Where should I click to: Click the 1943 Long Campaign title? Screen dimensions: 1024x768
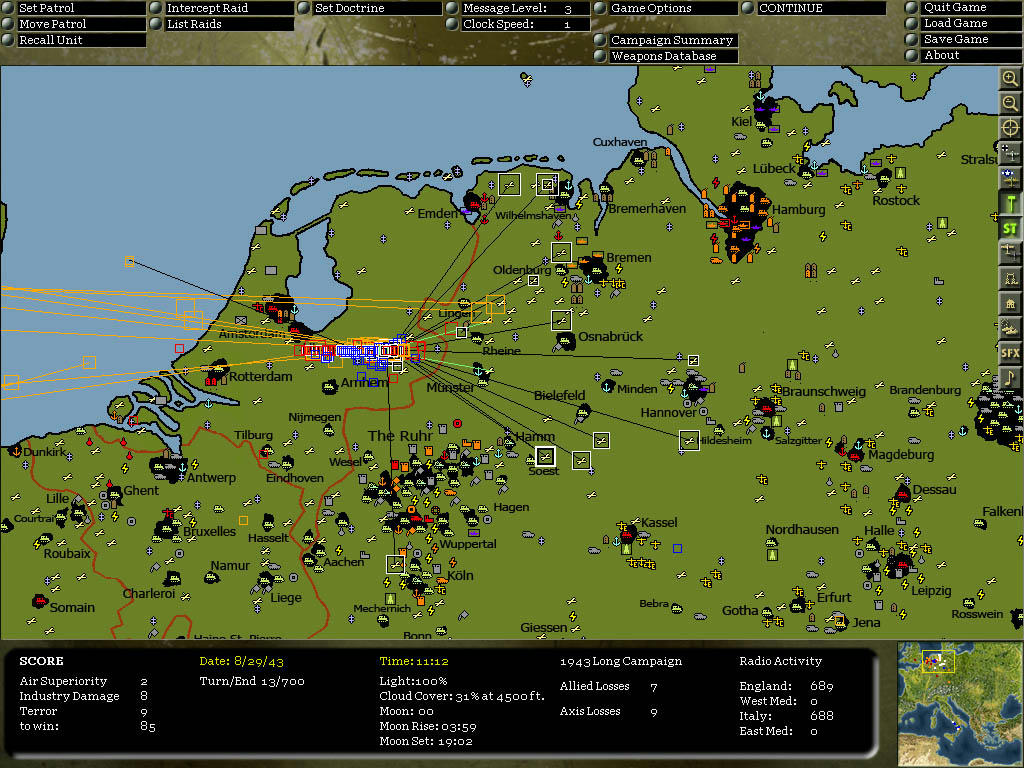(620, 661)
